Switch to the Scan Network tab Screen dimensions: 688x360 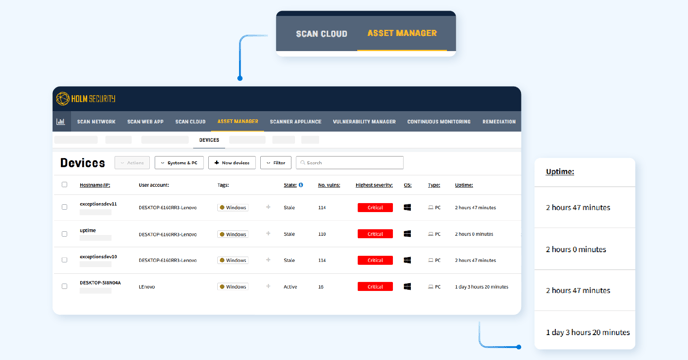(96, 122)
